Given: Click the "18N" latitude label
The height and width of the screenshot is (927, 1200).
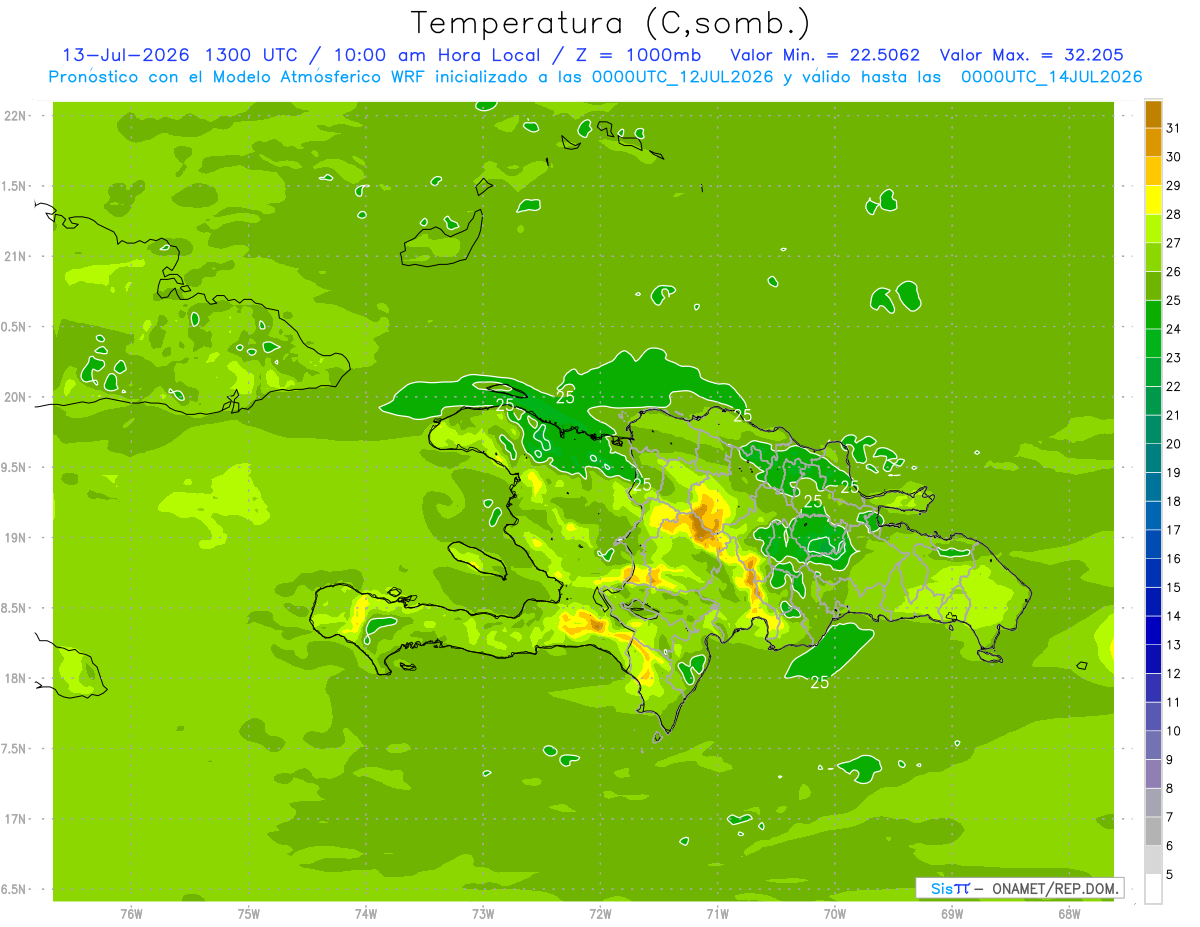Looking at the screenshot, I should point(16,678).
